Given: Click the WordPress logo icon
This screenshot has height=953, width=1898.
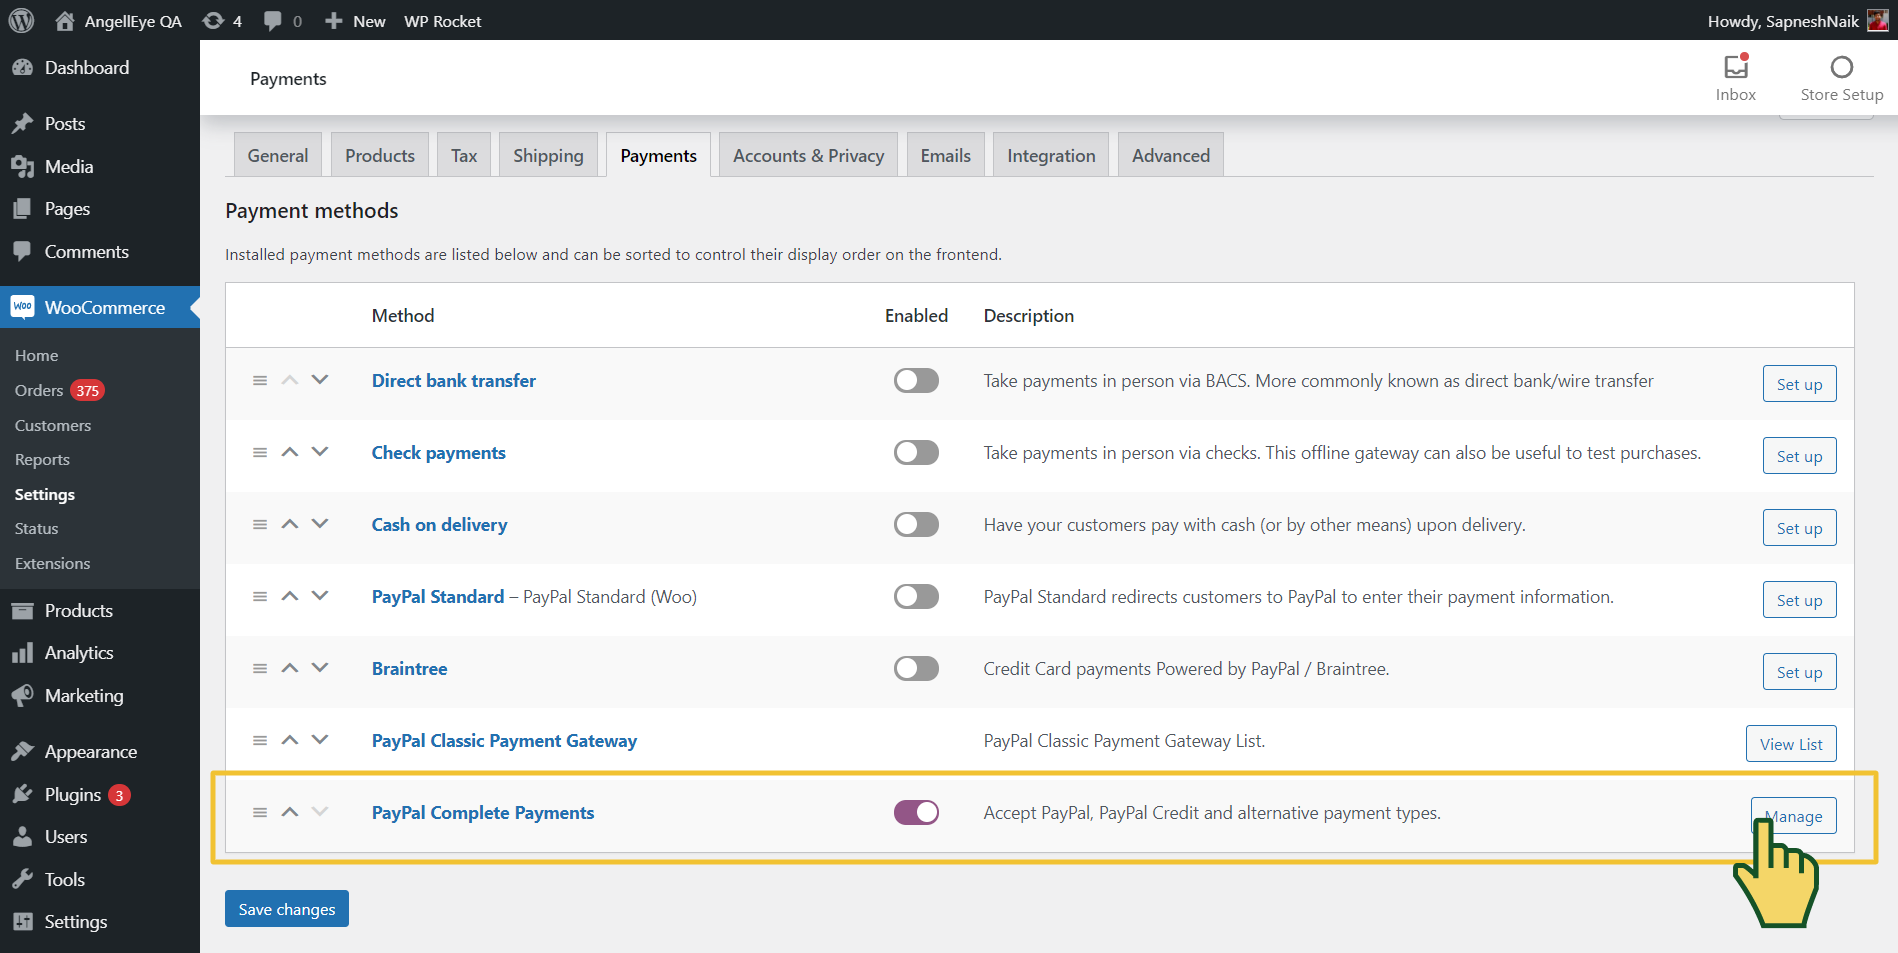Looking at the screenshot, I should 21,20.
